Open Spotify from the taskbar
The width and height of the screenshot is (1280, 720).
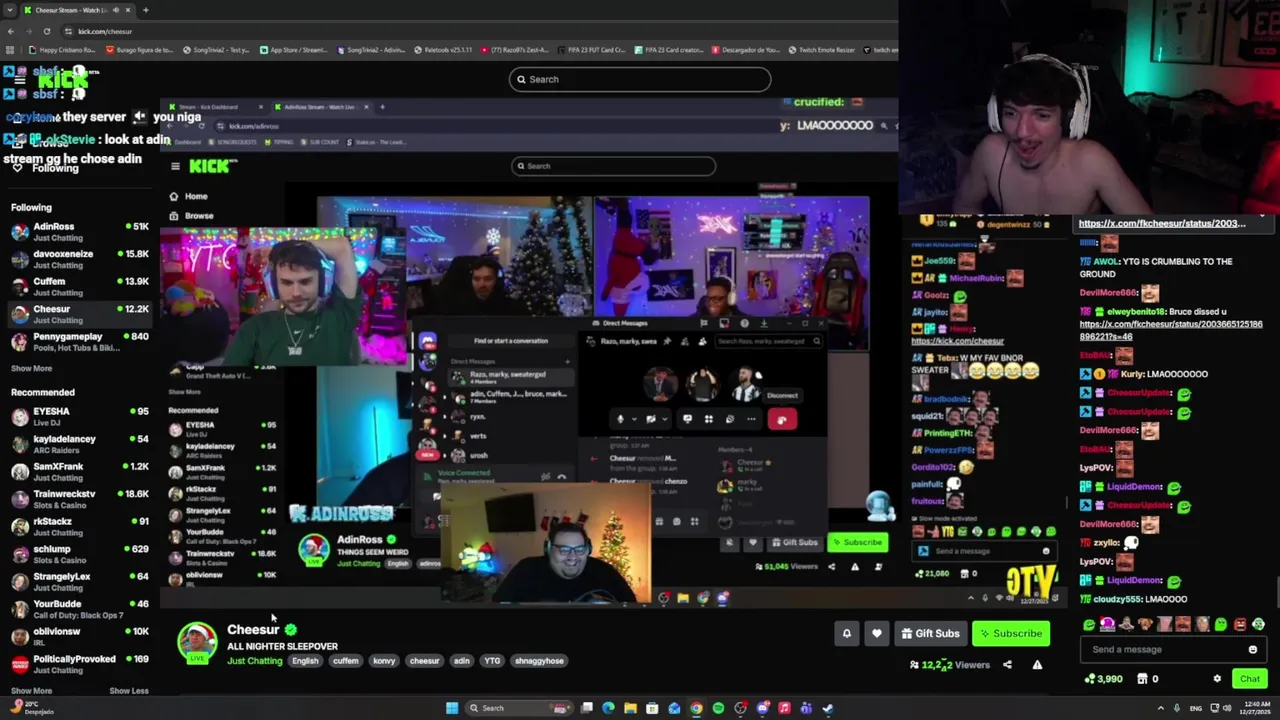pyautogui.click(x=718, y=708)
